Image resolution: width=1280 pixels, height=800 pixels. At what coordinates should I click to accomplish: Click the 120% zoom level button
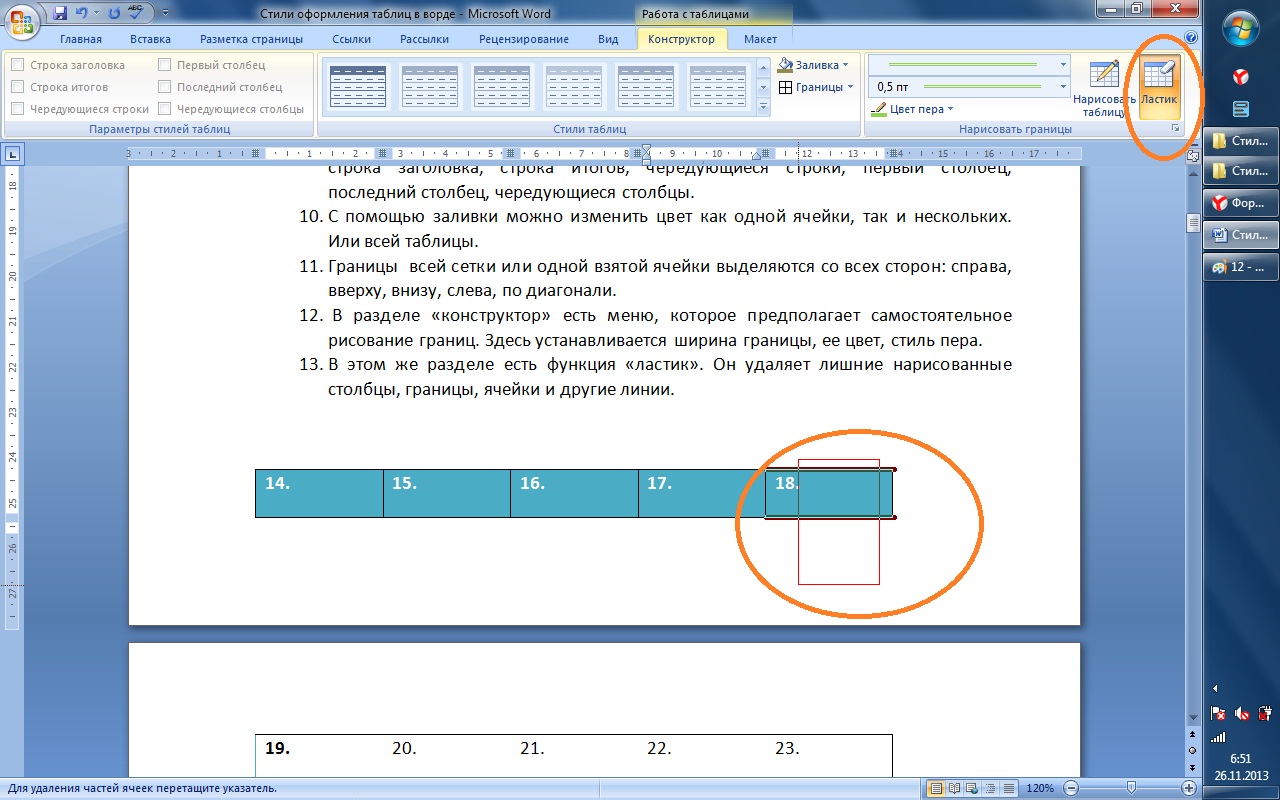(1039, 788)
